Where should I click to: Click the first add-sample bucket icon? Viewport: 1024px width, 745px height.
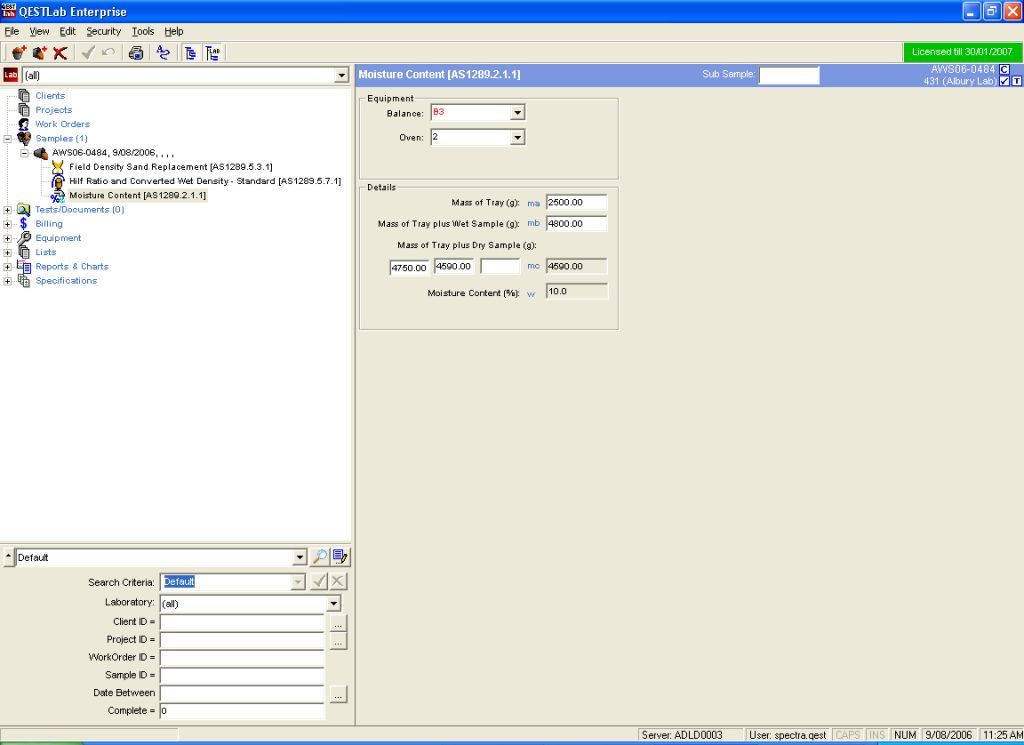tap(18, 53)
